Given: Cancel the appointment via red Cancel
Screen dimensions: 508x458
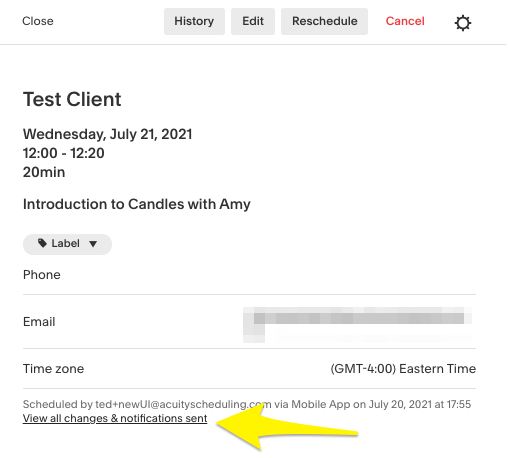Looking at the screenshot, I should 405,21.
